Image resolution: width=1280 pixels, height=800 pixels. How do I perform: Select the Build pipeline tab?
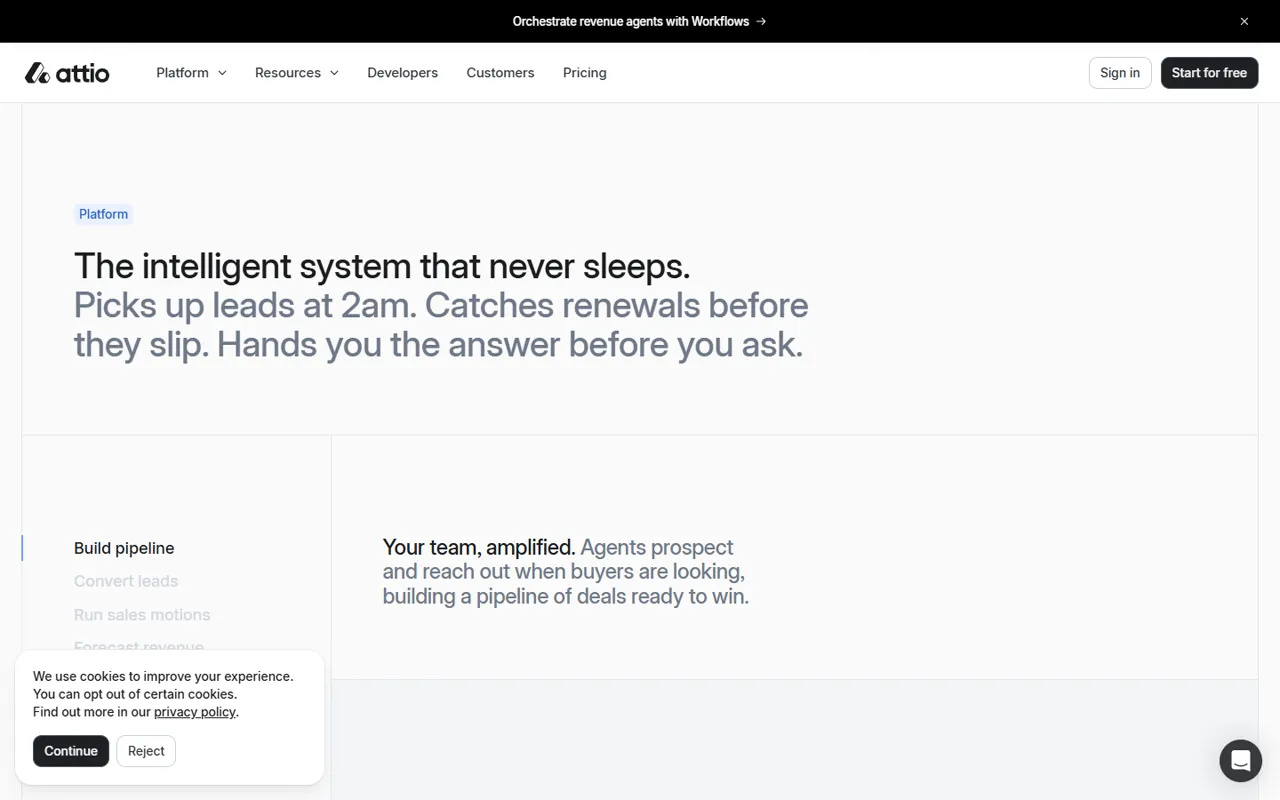click(x=124, y=548)
